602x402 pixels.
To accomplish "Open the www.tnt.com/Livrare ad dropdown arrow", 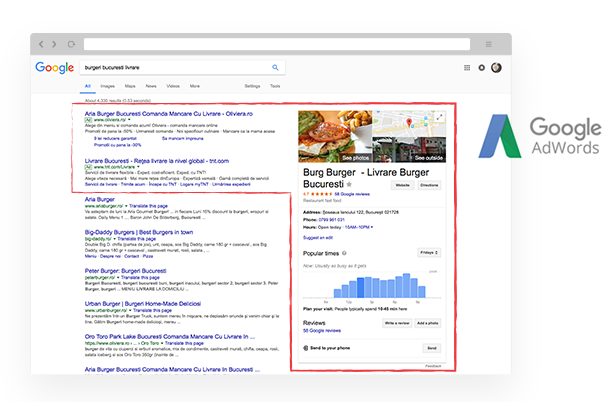I will pos(138,167).
